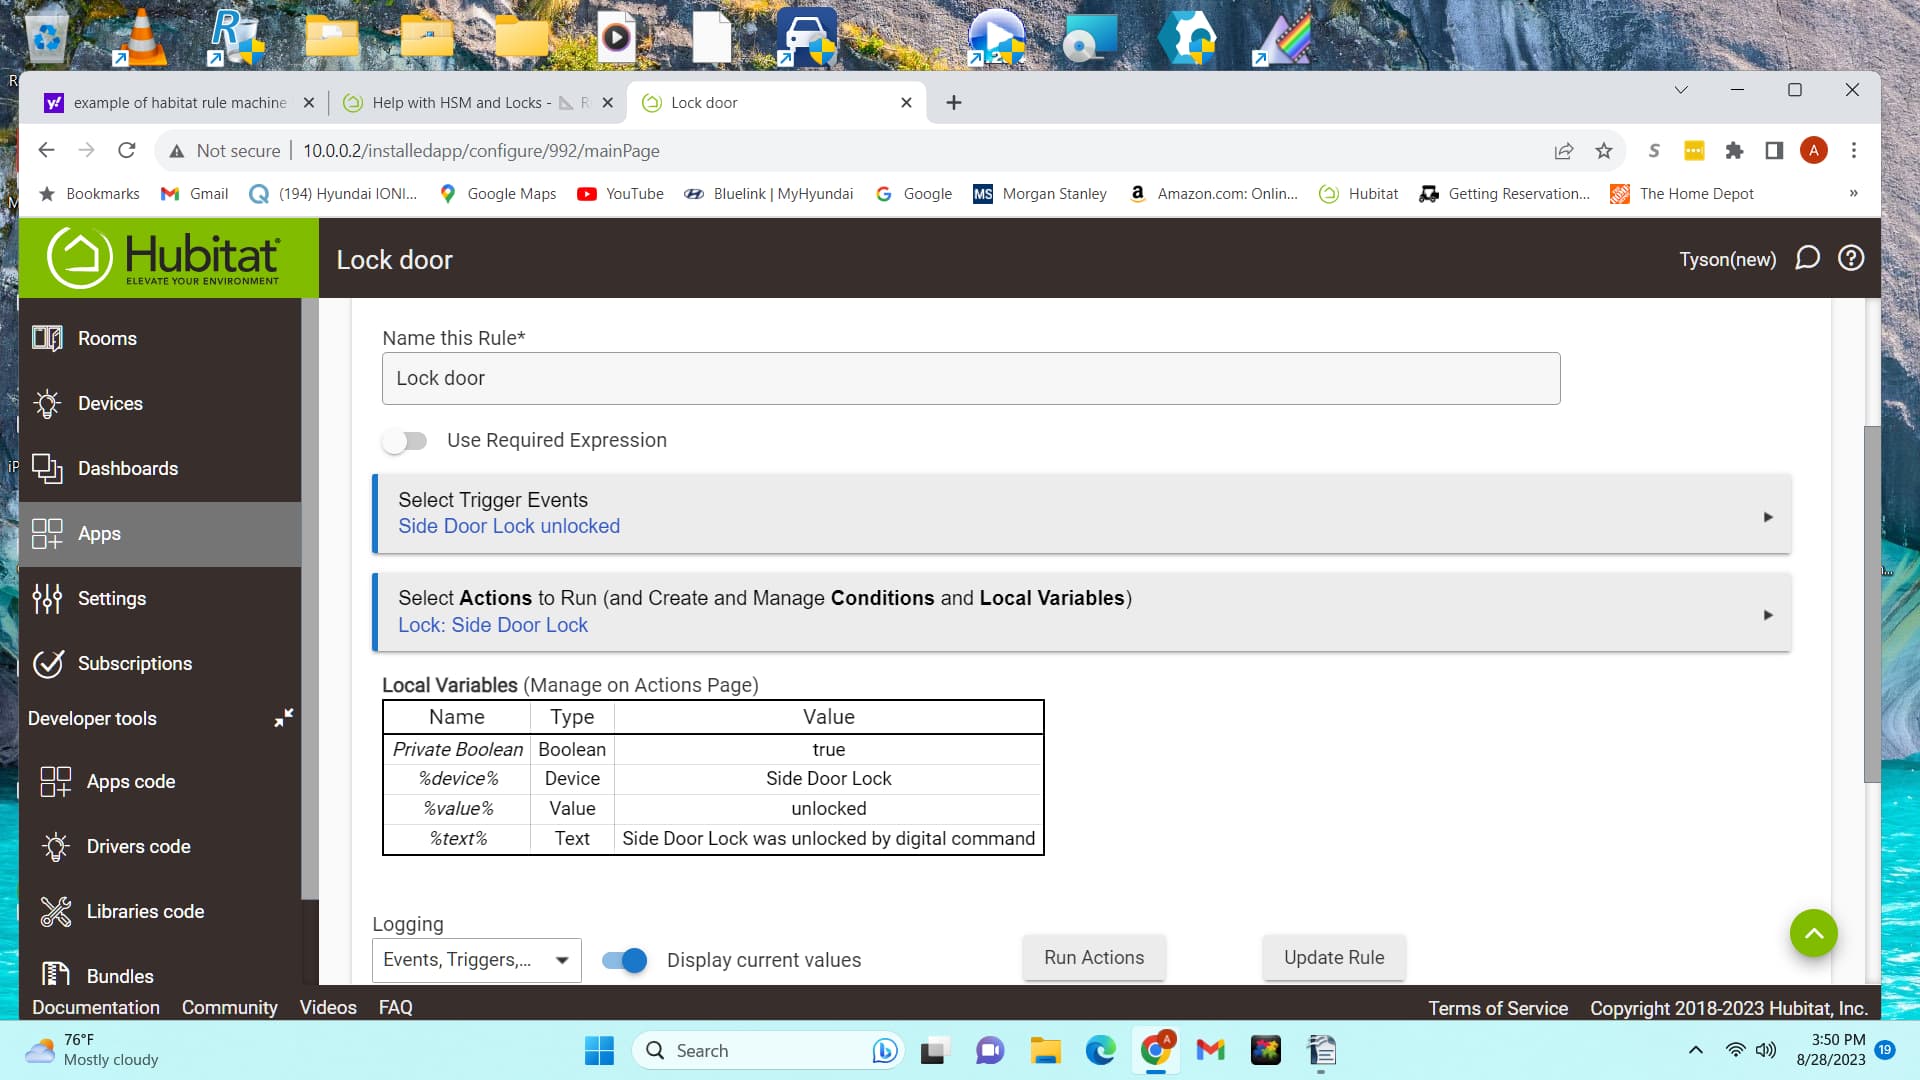
Task: Click the Dashboards icon in sidebar
Action: pos(47,468)
